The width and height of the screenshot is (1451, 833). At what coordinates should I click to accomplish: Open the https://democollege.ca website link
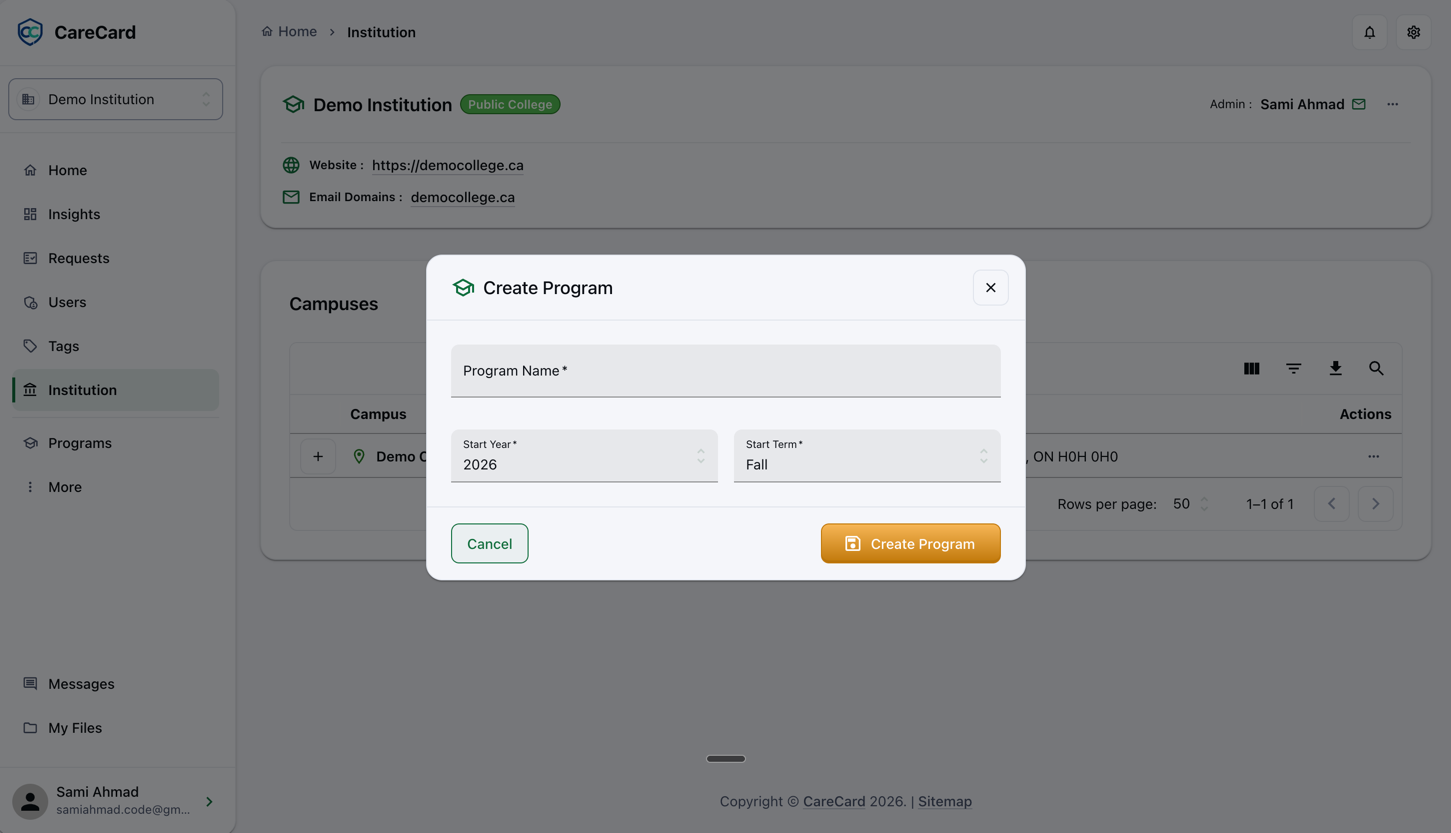click(x=447, y=165)
